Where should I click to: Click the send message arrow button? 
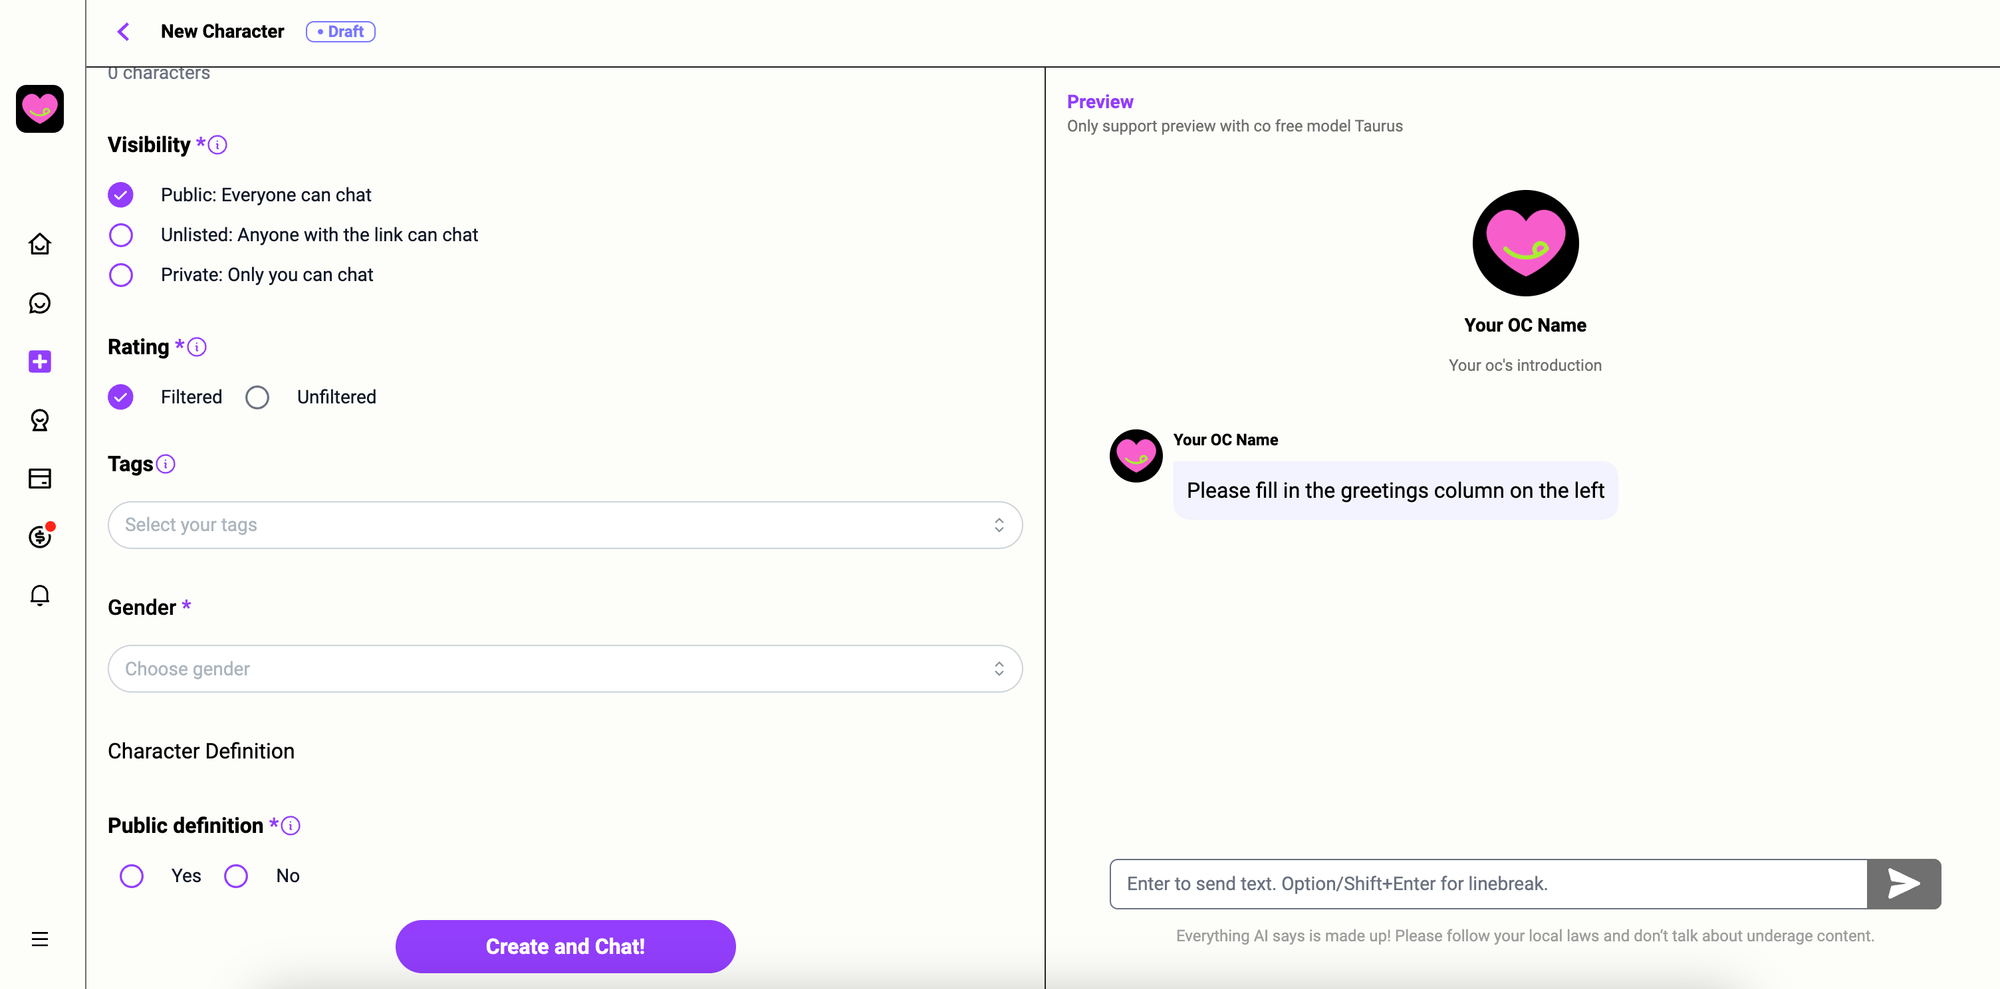click(1904, 884)
